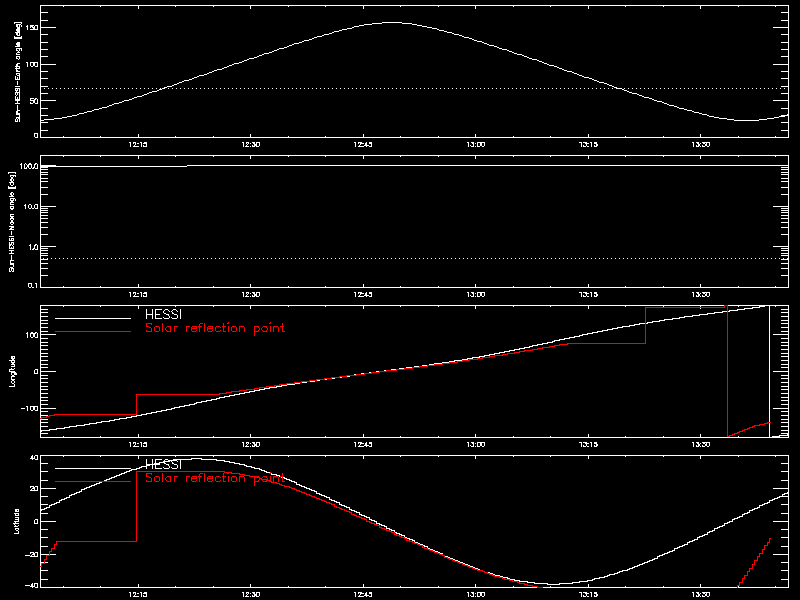This screenshot has width=800, height=600.
Task: Click tick value 150 on Earth angle axis
Action: tap(32, 28)
